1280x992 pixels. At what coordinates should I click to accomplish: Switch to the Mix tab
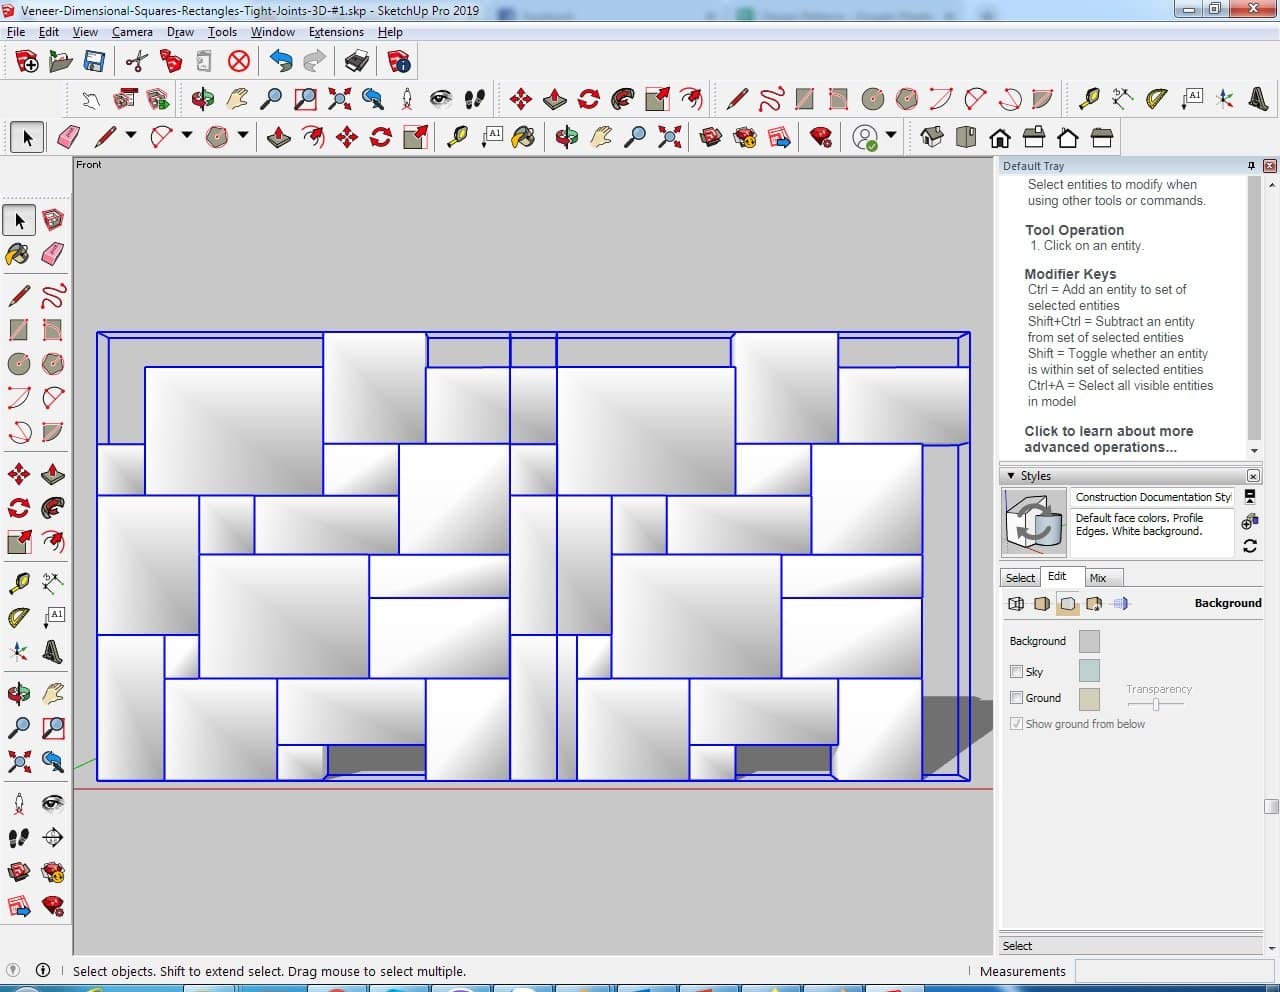pos(1098,578)
